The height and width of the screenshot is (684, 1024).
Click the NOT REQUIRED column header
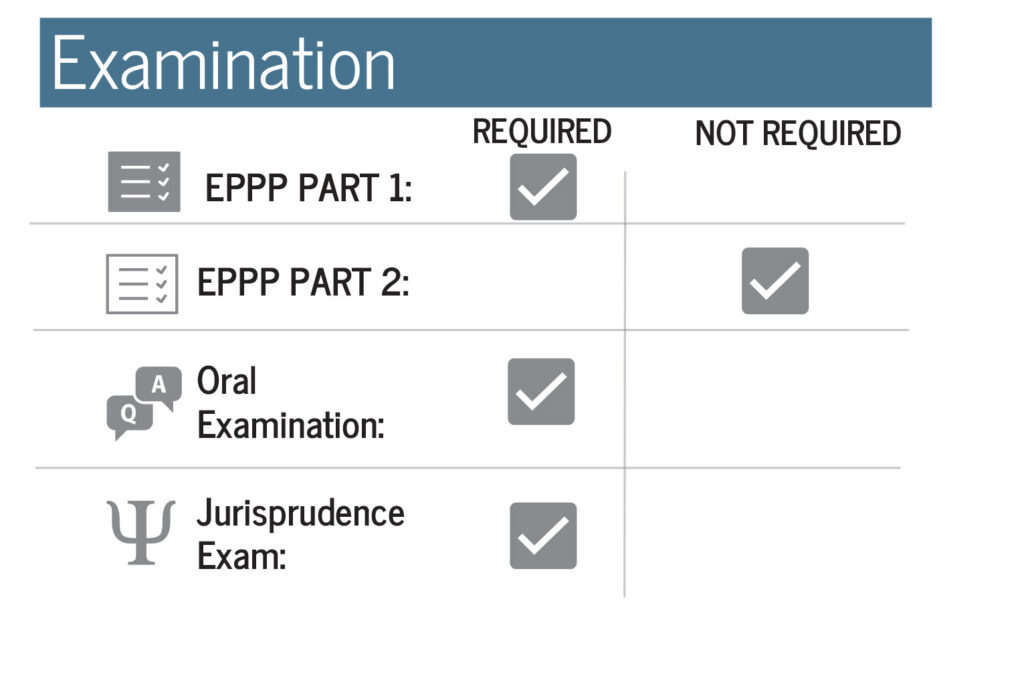point(798,133)
